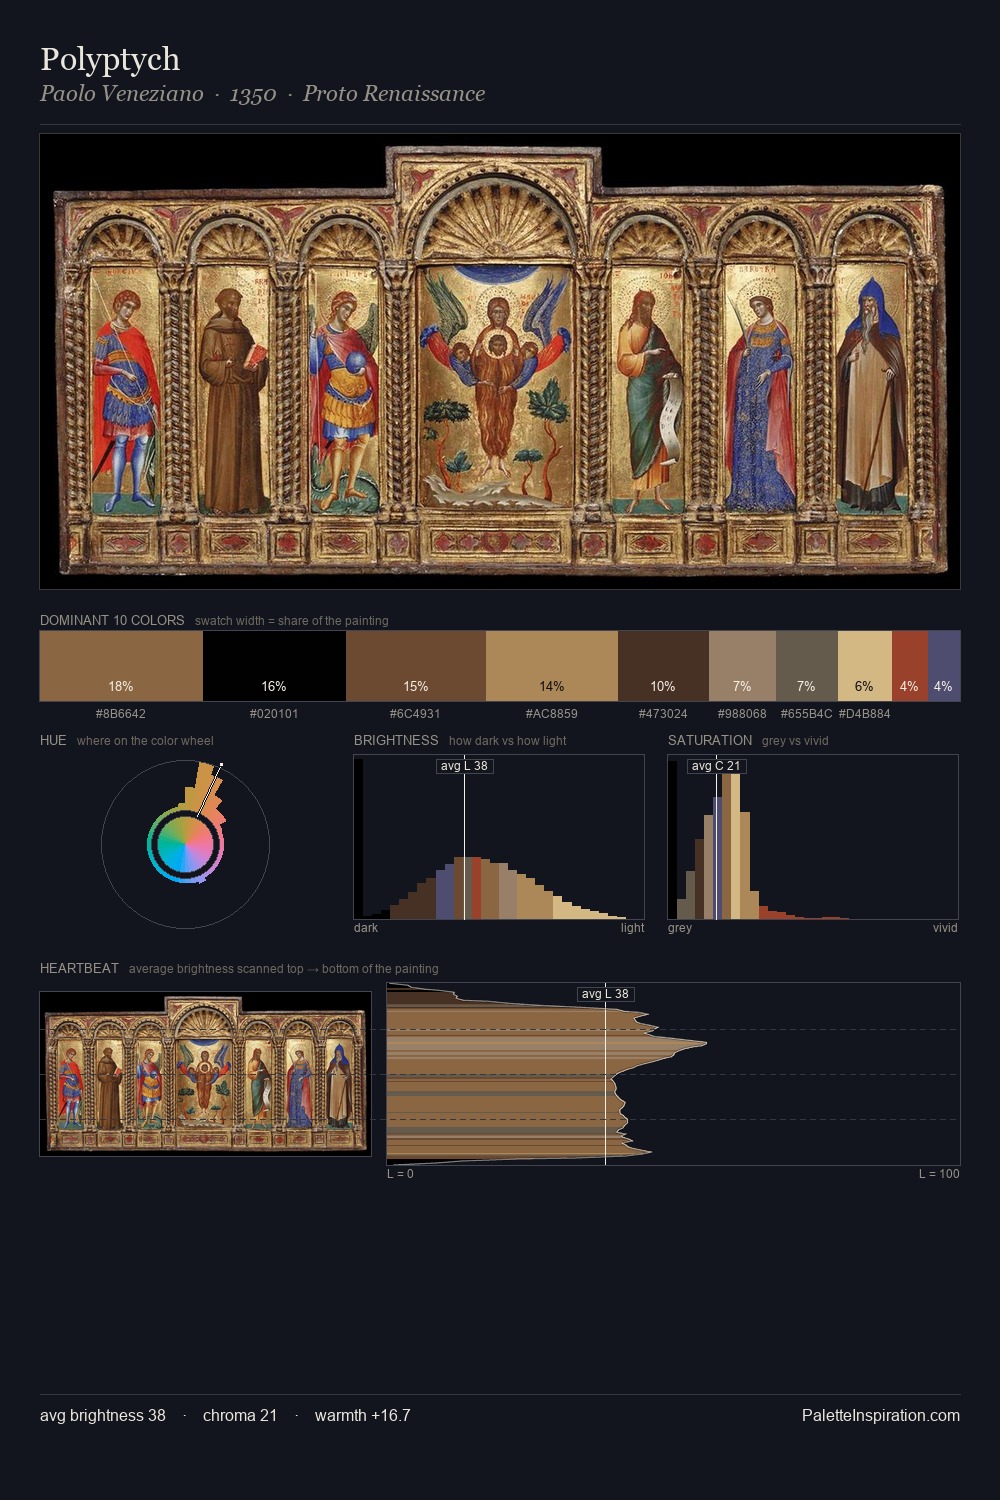Open the main Polyptych painting image
Screen dimensions: 1000x1500
coord(500,361)
